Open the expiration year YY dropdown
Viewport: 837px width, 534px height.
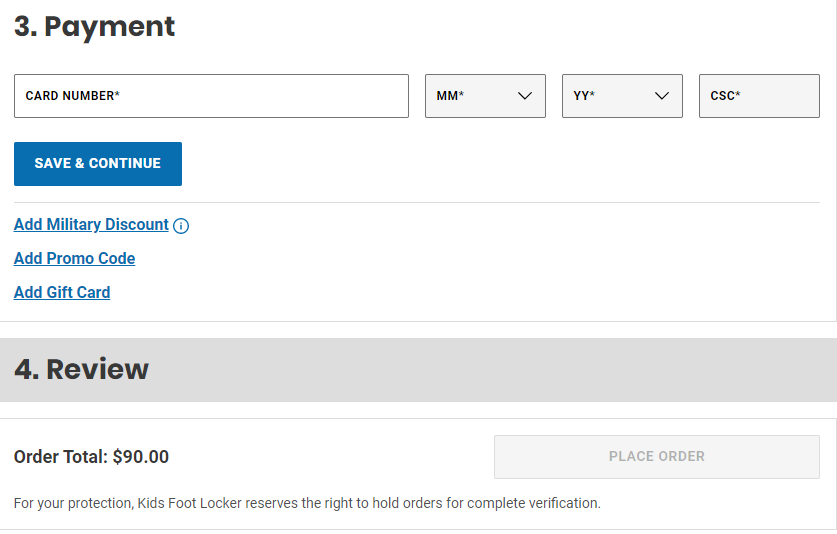point(622,96)
